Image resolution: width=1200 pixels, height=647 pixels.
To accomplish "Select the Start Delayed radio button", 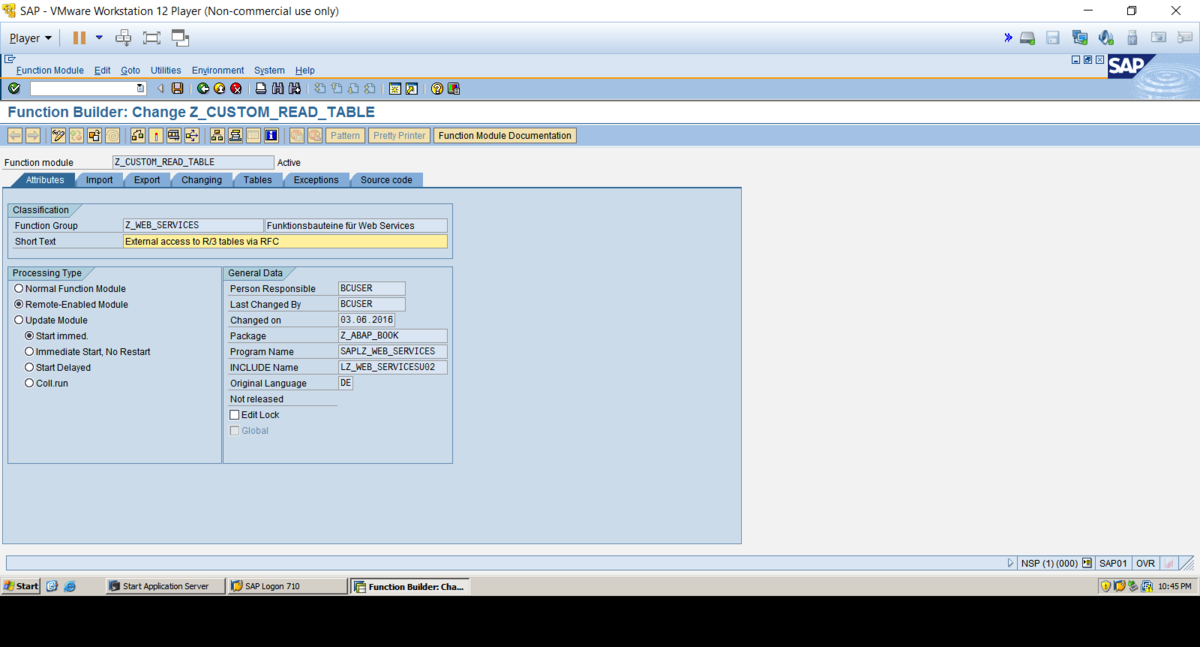I will point(29,367).
